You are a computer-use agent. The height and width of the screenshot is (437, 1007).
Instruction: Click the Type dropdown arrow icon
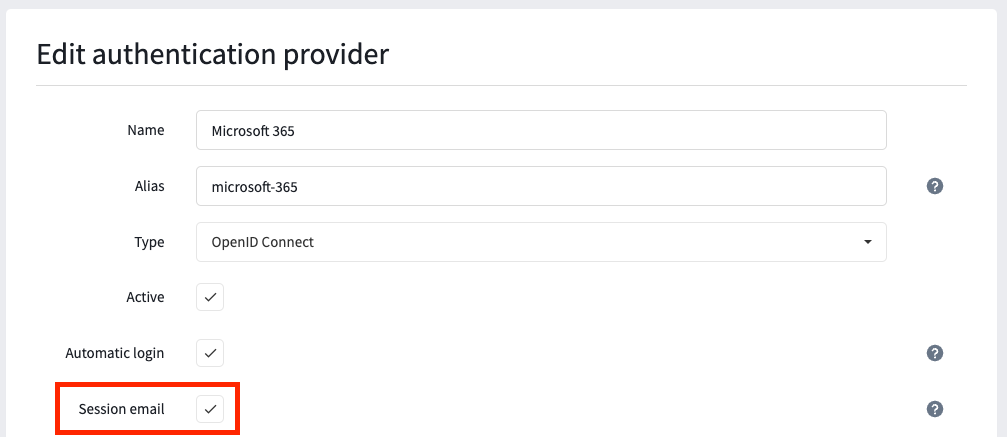click(868, 242)
